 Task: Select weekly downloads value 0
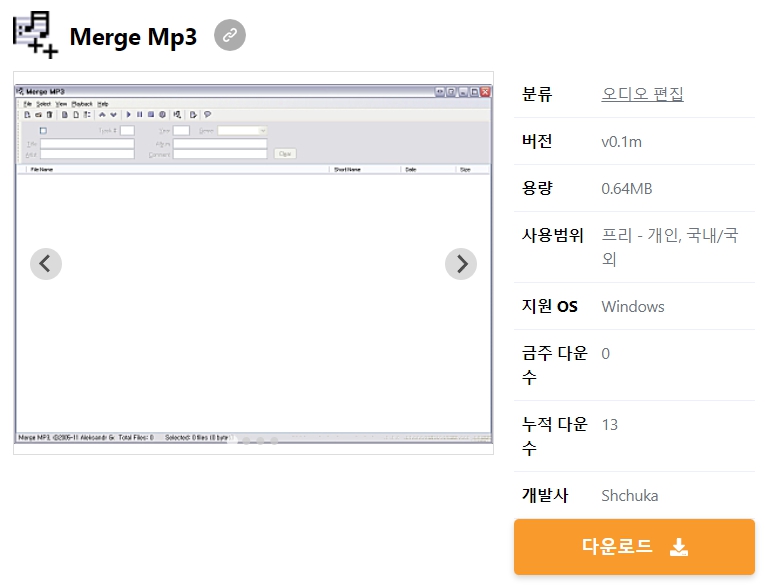(x=605, y=354)
